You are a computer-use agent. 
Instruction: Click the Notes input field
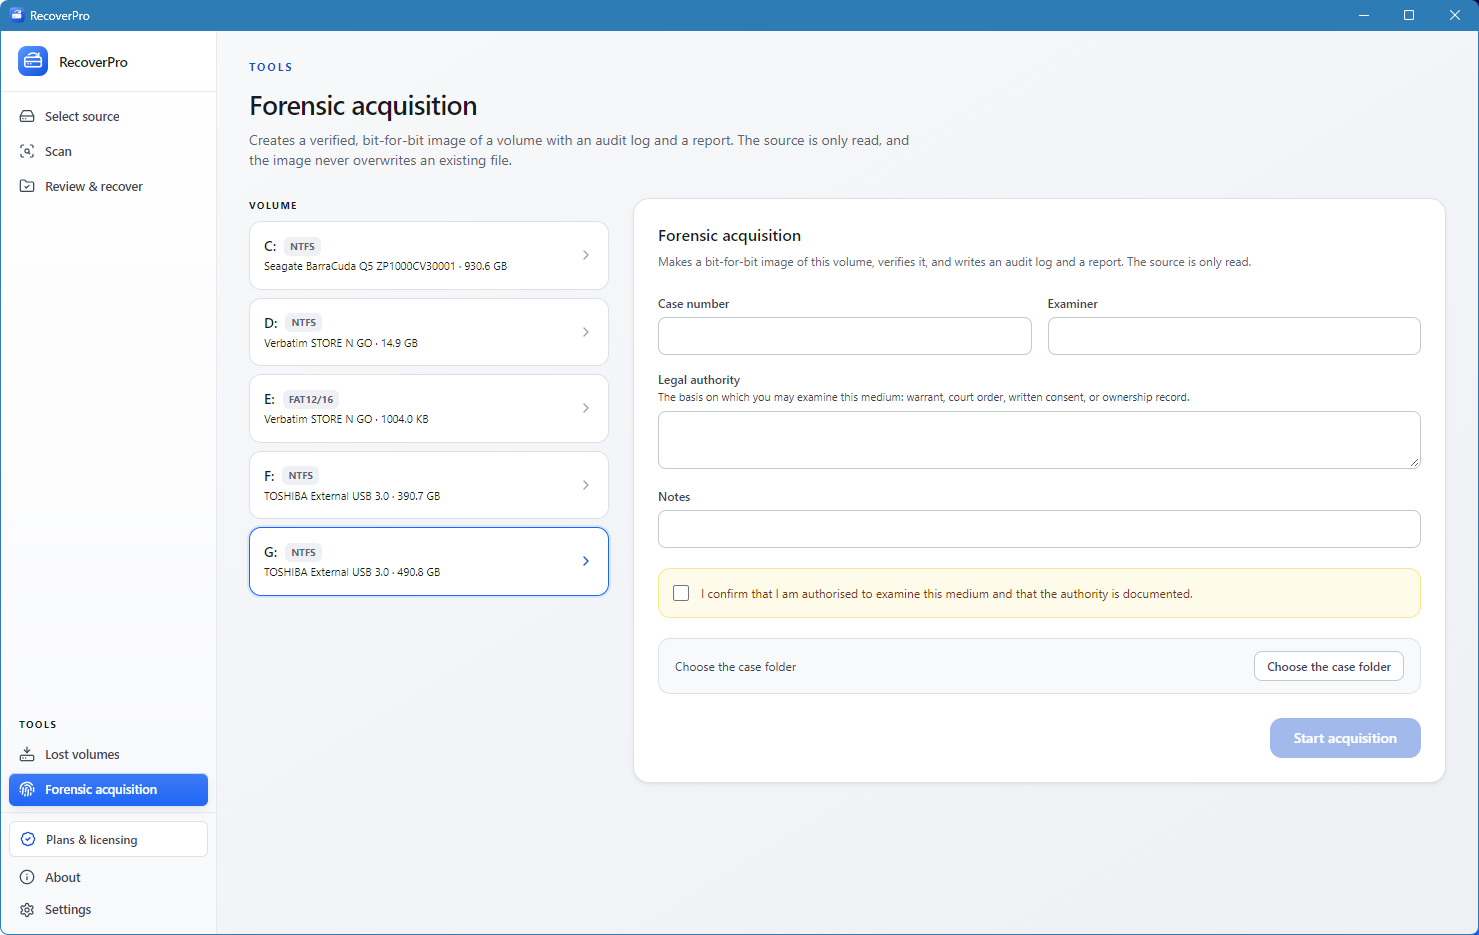[x=1039, y=529]
